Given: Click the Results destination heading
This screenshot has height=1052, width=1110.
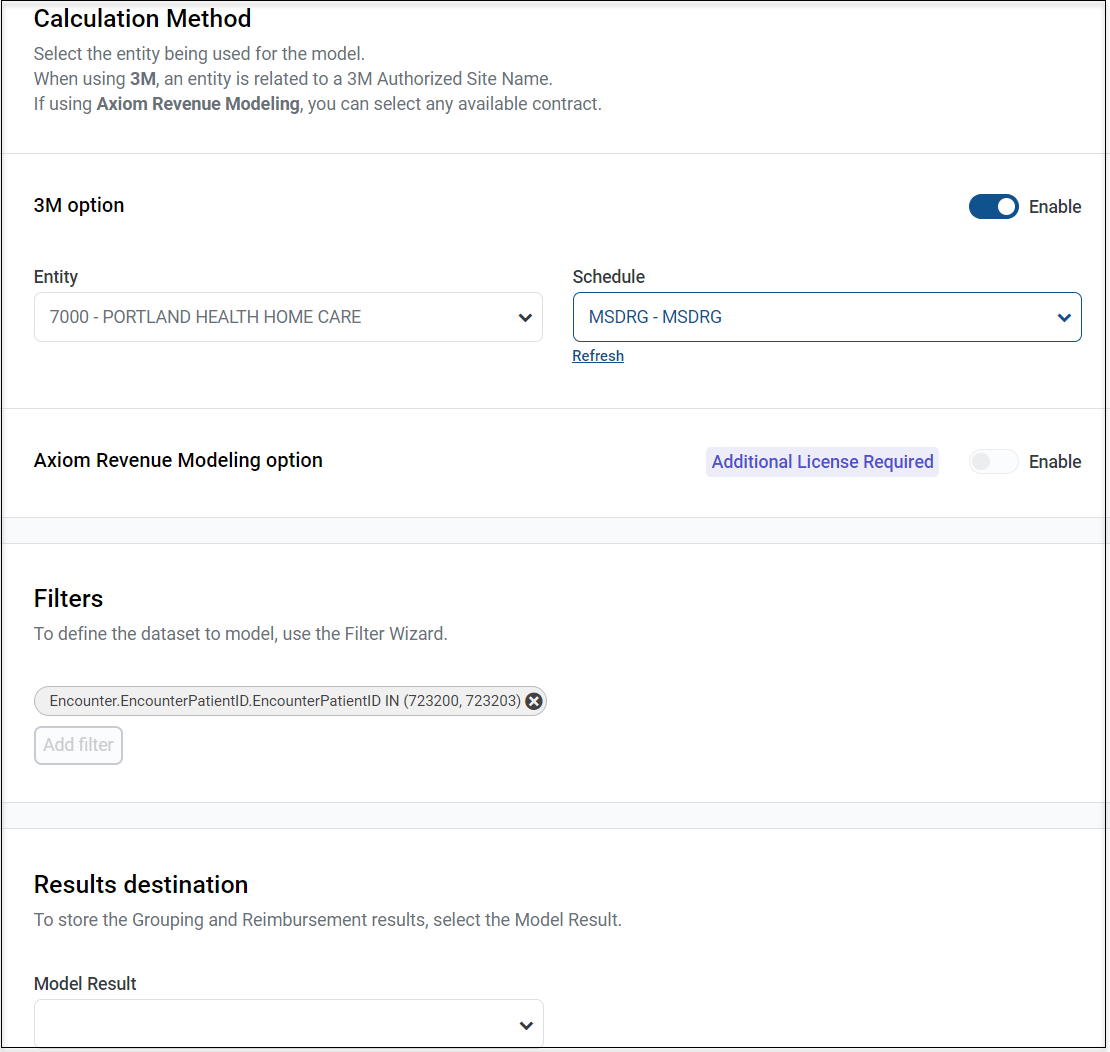Looking at the screenshot, I should coord(141,885).
